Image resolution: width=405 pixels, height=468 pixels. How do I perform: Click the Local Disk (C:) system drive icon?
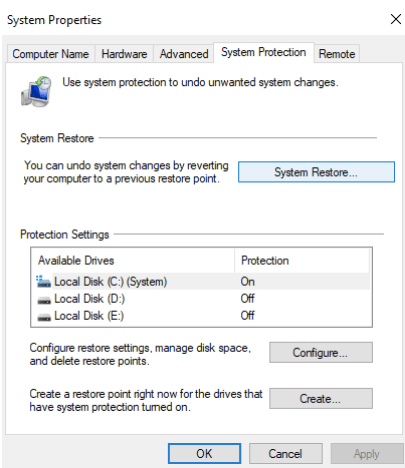coord(43,282)
